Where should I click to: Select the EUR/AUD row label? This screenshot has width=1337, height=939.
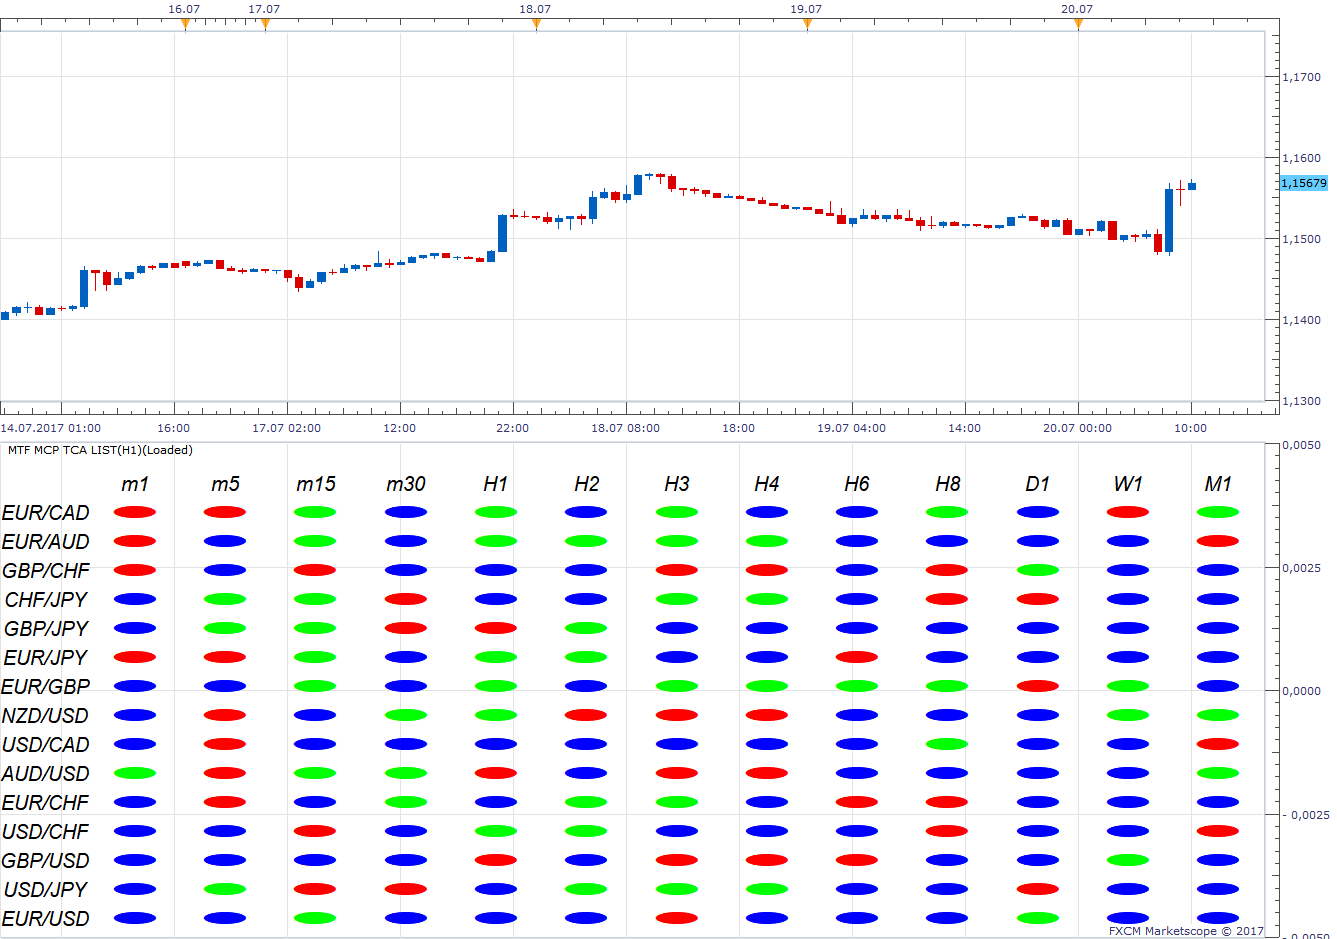(x=46, y=542)
